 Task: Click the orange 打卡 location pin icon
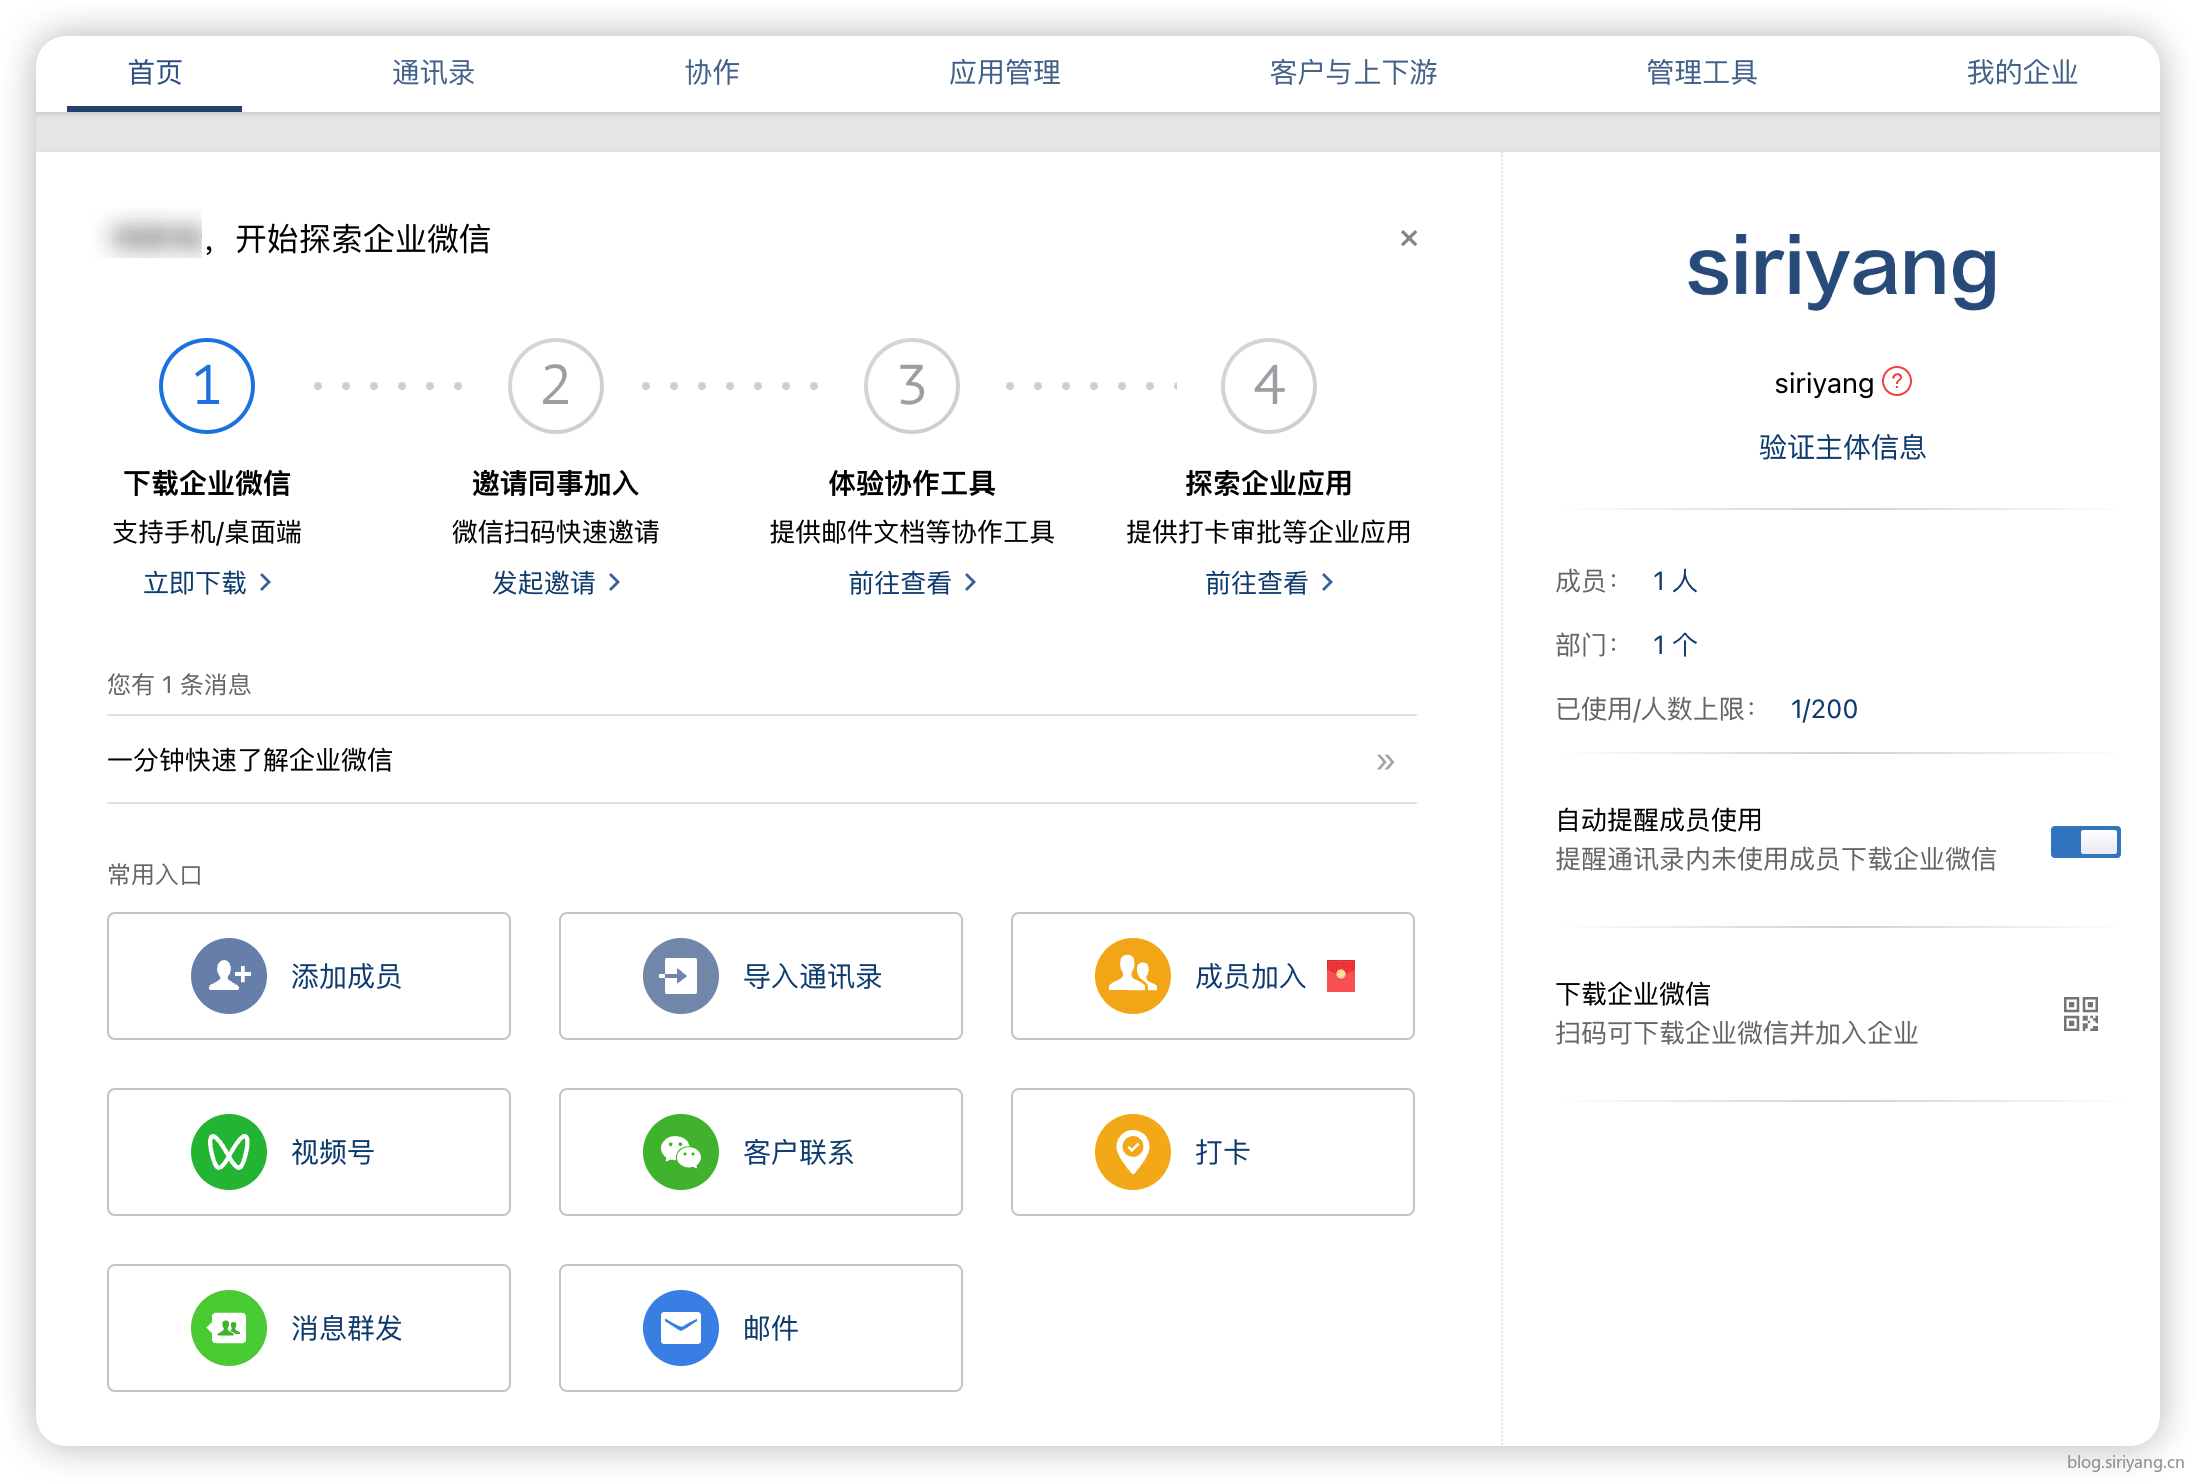point(1133,1151)
